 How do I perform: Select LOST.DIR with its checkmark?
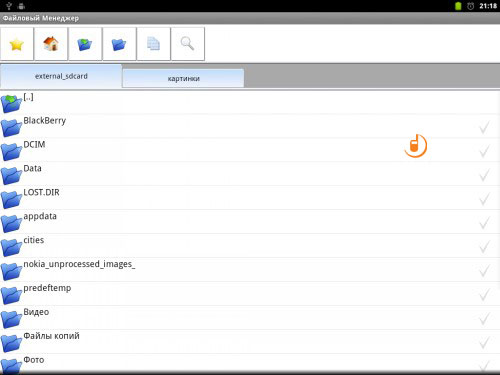(484, 200)
